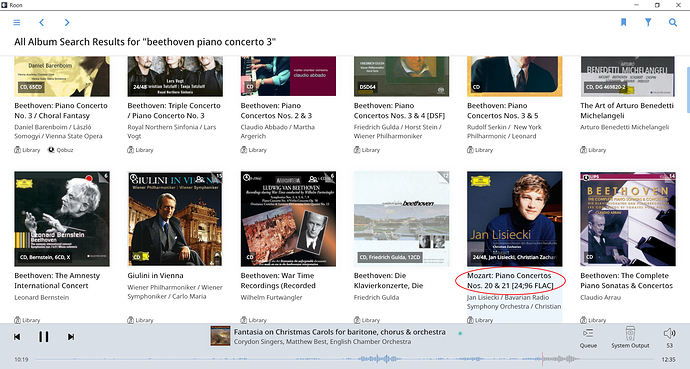Open the Giulini in Vienna album cover
Viewport: 690px width, 369px height.
click(x=175, y=219)
